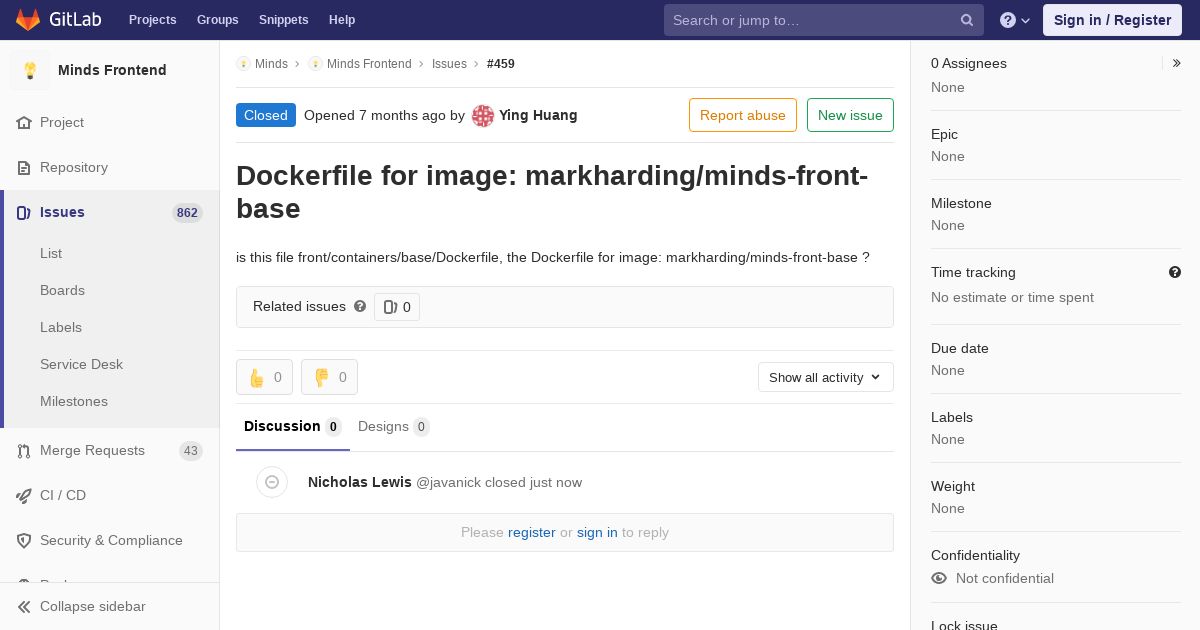Click the Minds Frontend breadcrumb link

pos(369,64)
